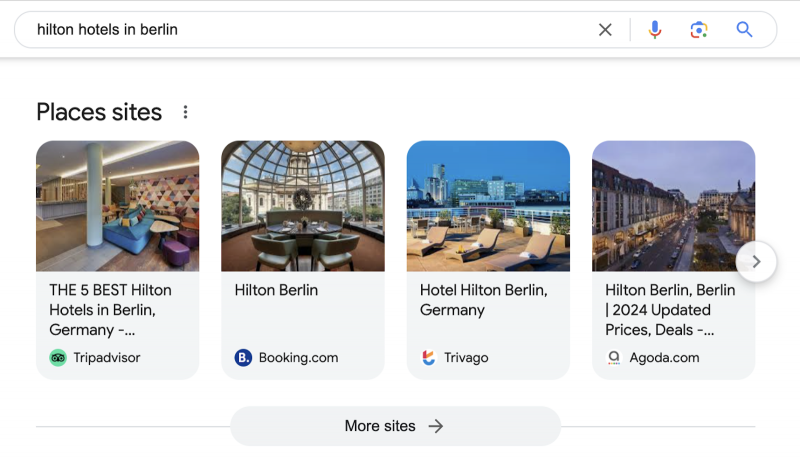Submit search with the magnifying glass icon
Screen dimensions: 800x462
[x=744, y=30]
